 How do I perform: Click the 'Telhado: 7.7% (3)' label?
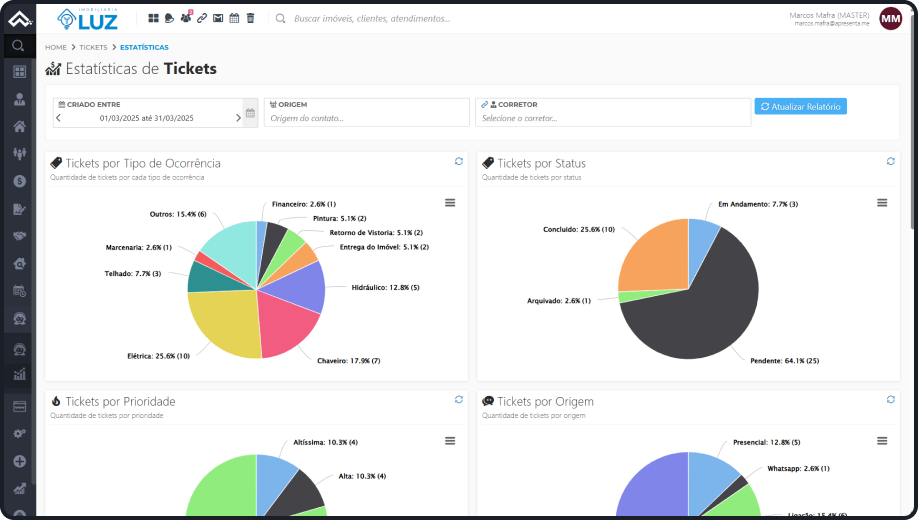pos(133,273)
